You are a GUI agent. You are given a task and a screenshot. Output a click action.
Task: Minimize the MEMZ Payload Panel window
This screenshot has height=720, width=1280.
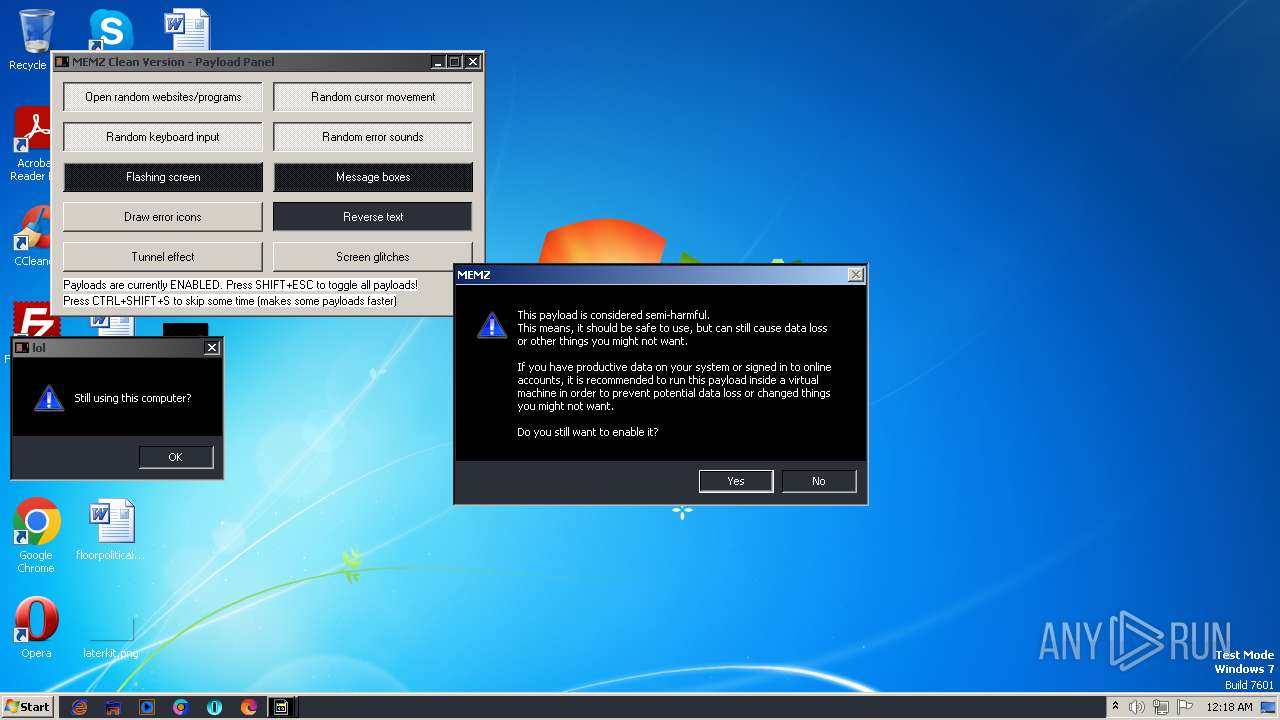(438, 62)
